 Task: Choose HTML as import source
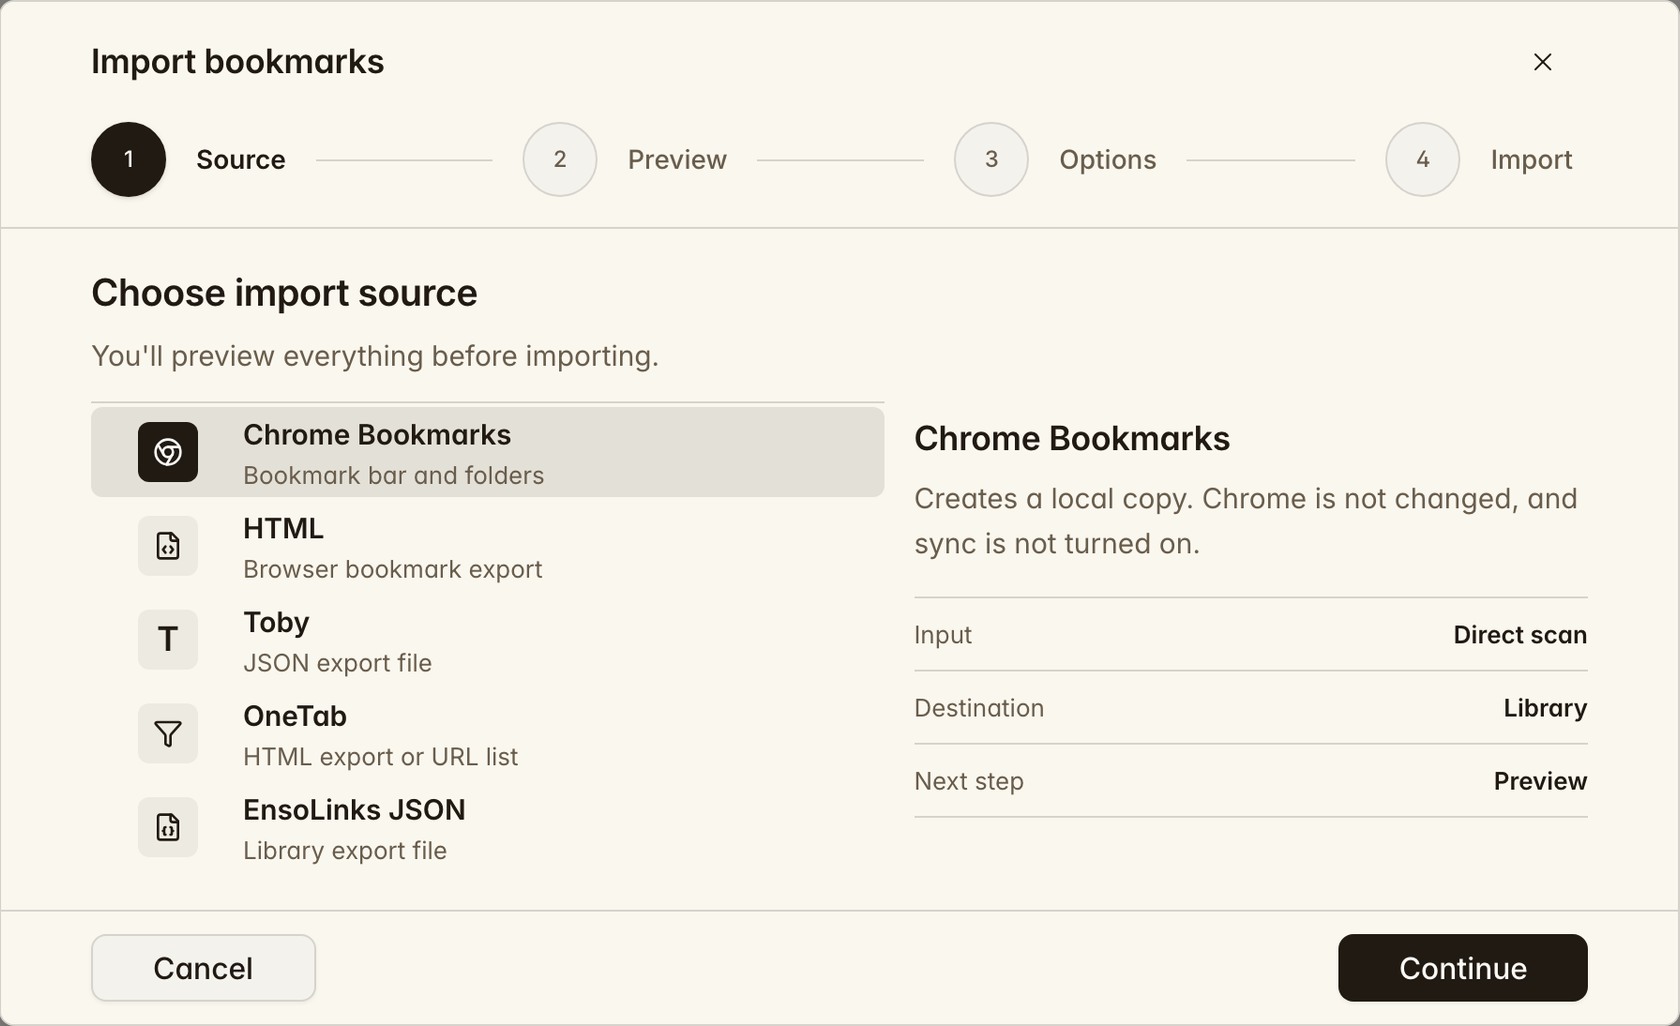click(488, 546)
